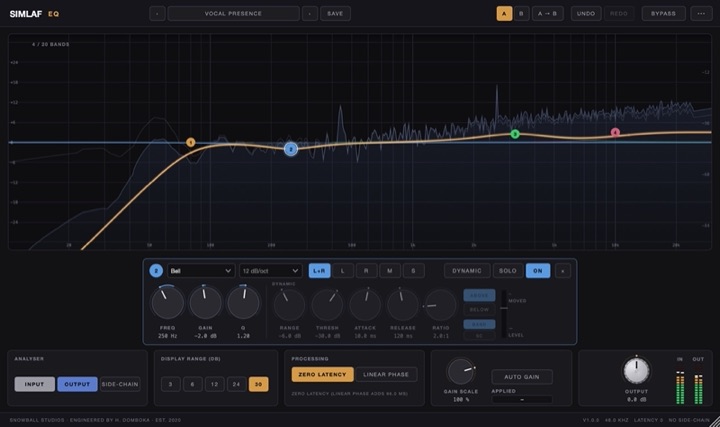The width and height of the screenshot is (720, 427).
Task: Switch analyser to OUTPUT
Action: 77,384
